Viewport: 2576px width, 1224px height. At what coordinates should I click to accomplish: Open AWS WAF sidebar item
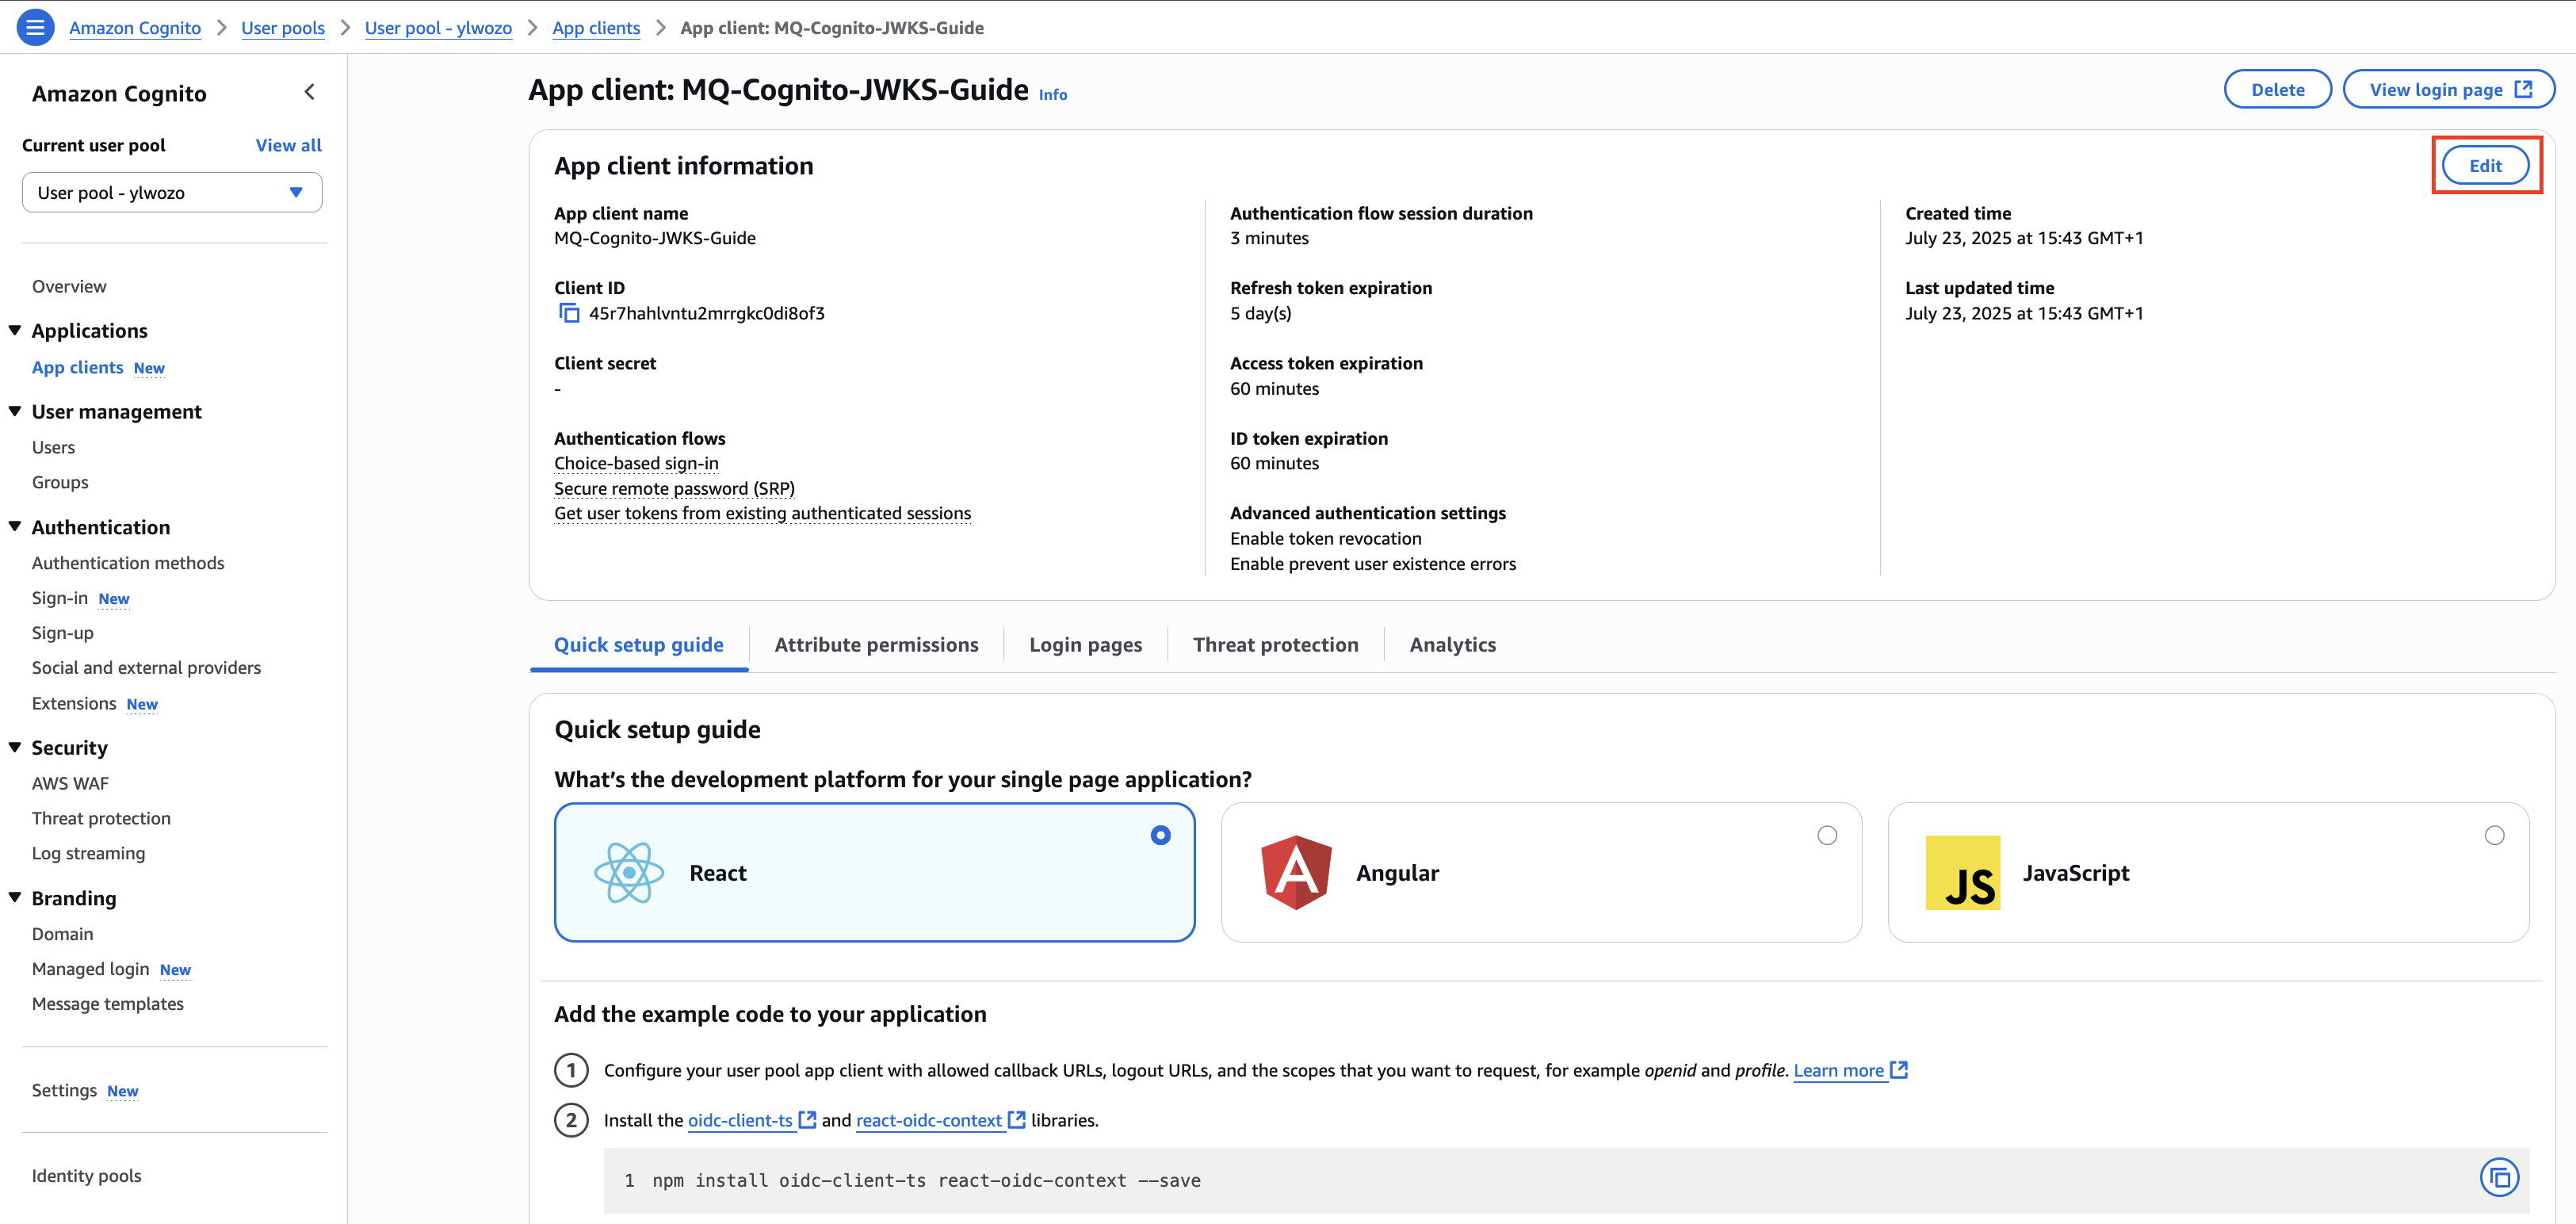click(70, 783)
